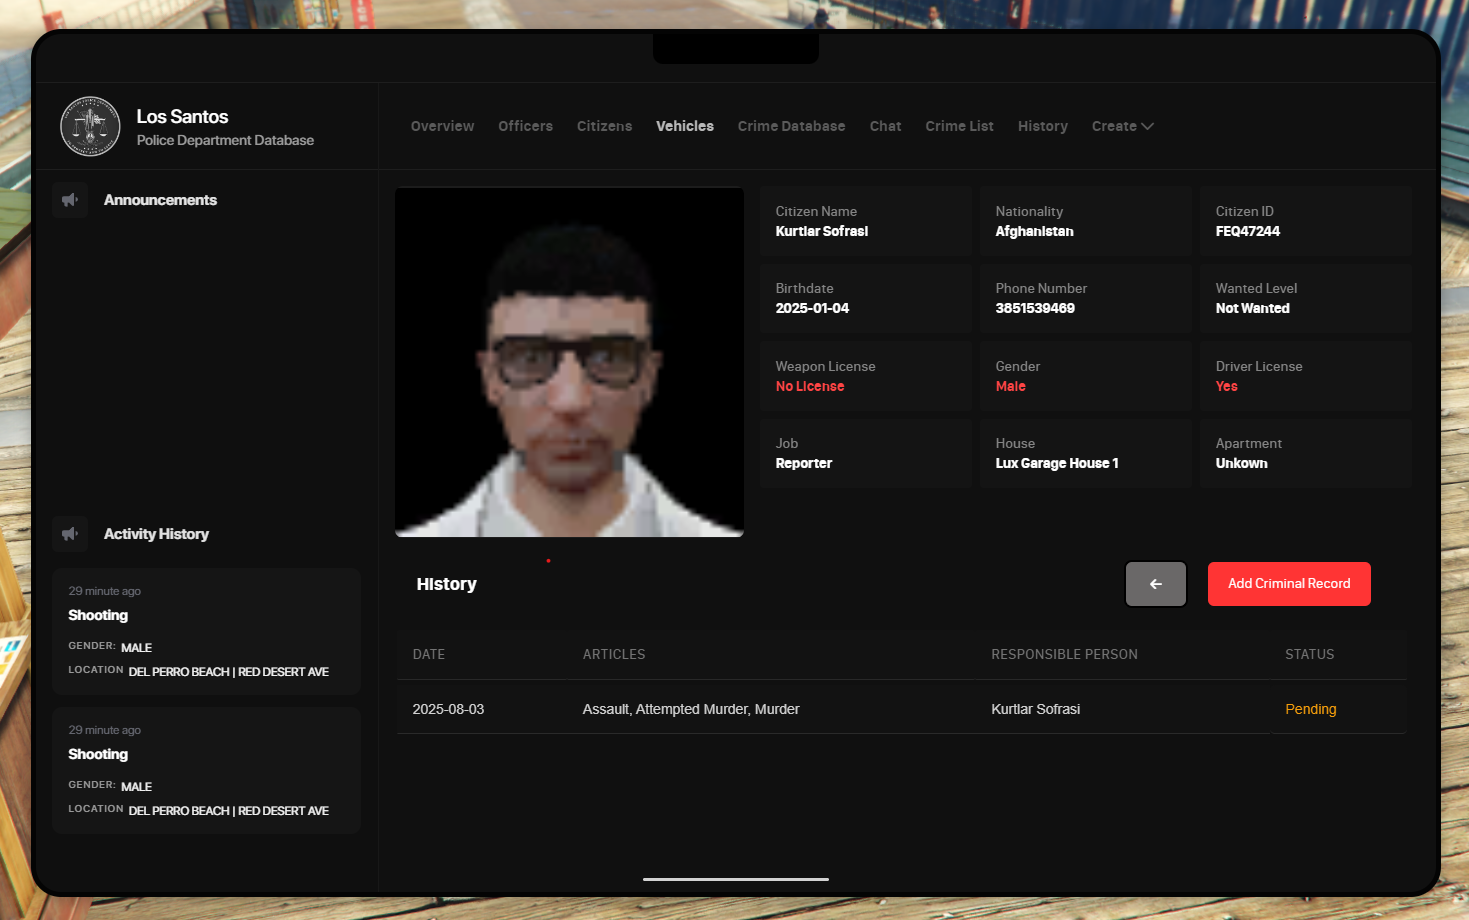Open the Overview tab
Viewport: 1469px width, 920px height.
442,126
